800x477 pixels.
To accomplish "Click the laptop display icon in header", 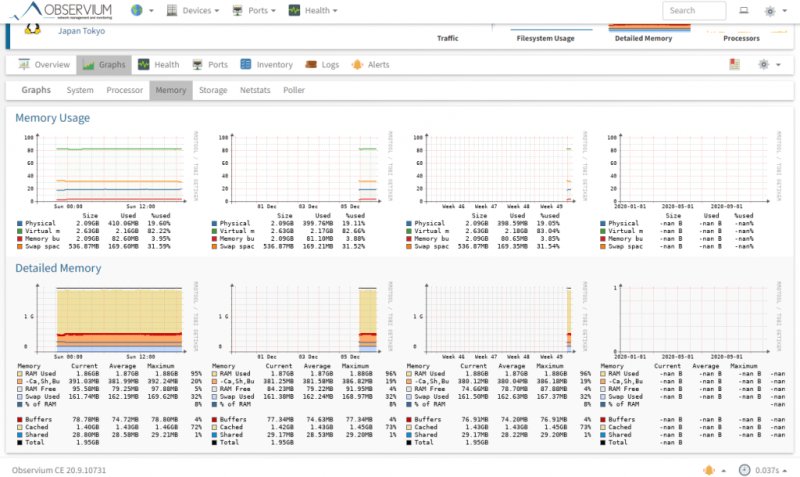I will (x=744, y=10).
